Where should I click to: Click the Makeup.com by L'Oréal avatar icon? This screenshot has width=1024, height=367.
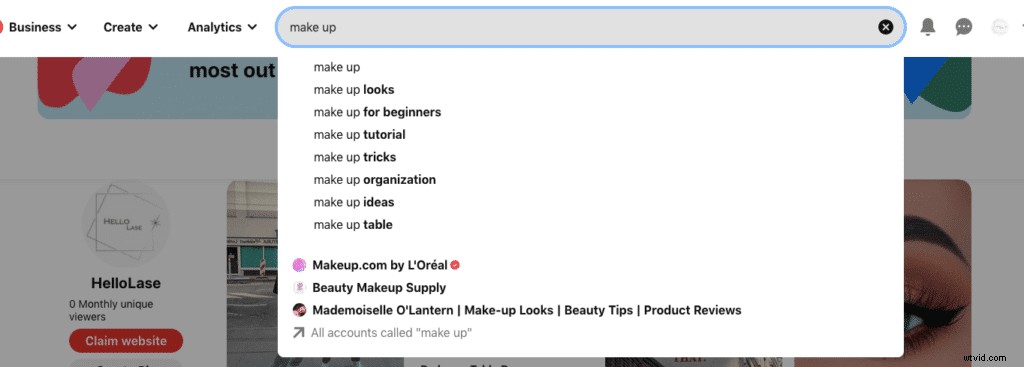point(299,265)
